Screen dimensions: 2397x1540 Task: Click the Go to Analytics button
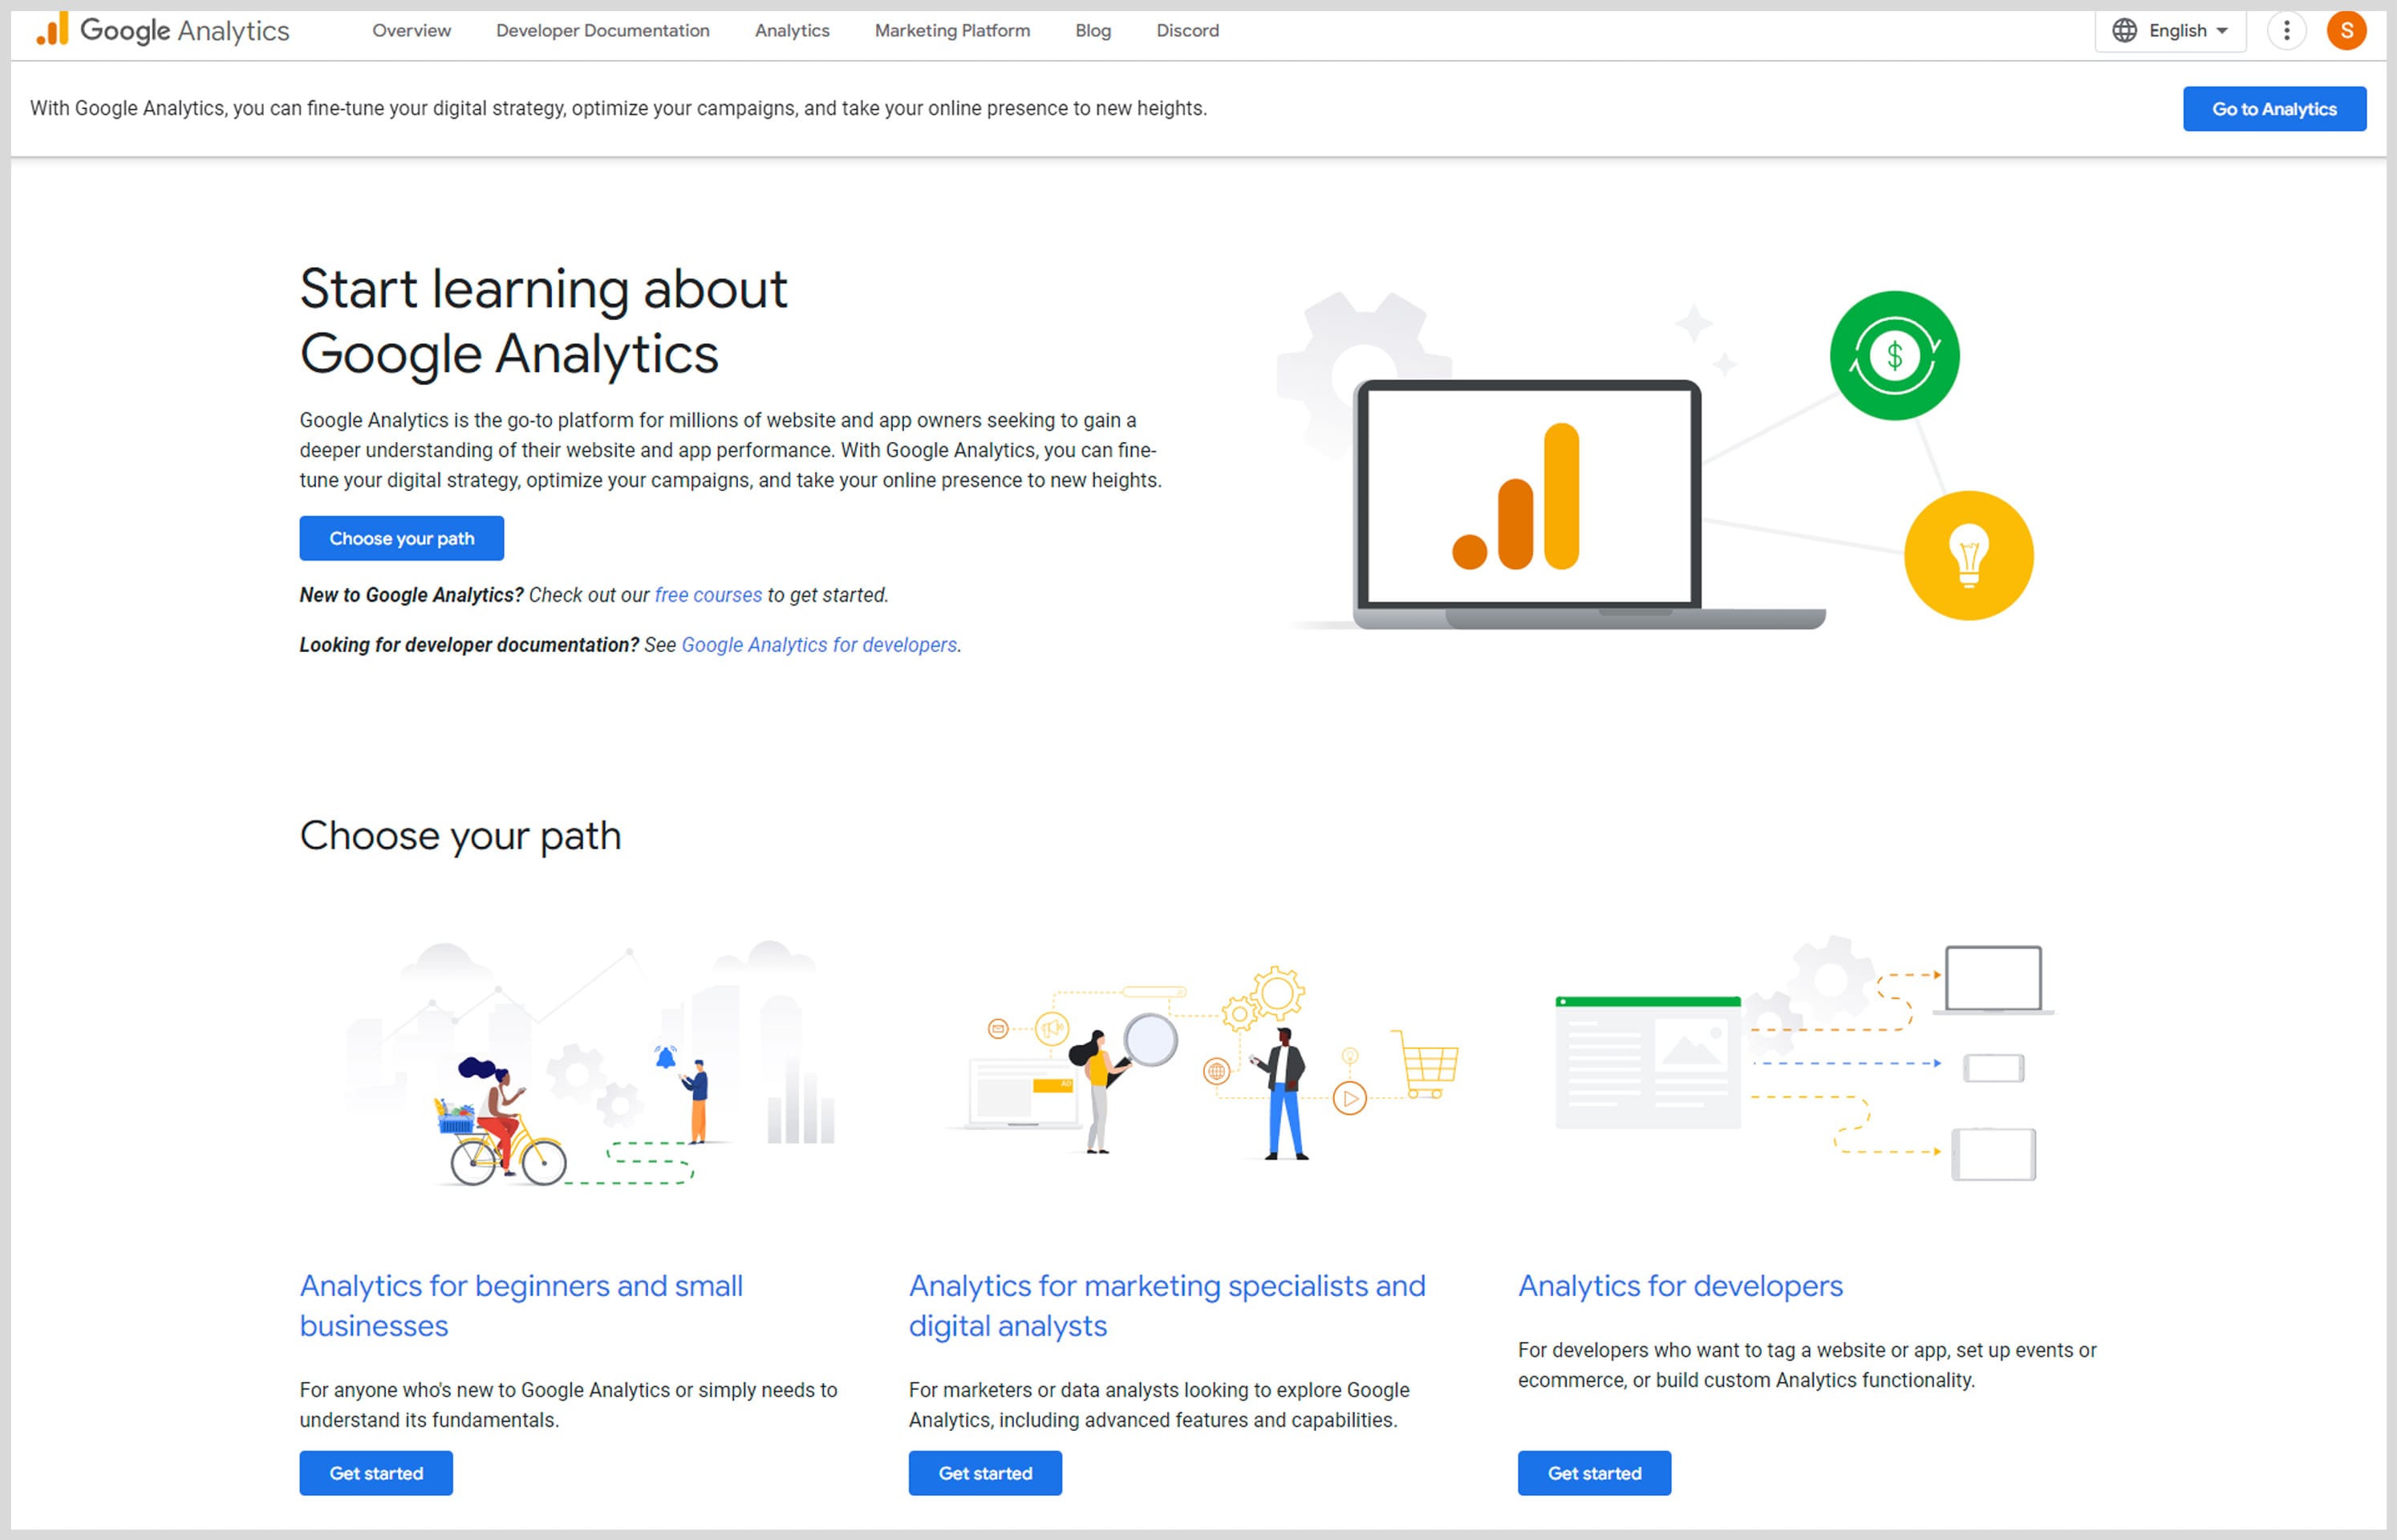tap(2274, 109)
